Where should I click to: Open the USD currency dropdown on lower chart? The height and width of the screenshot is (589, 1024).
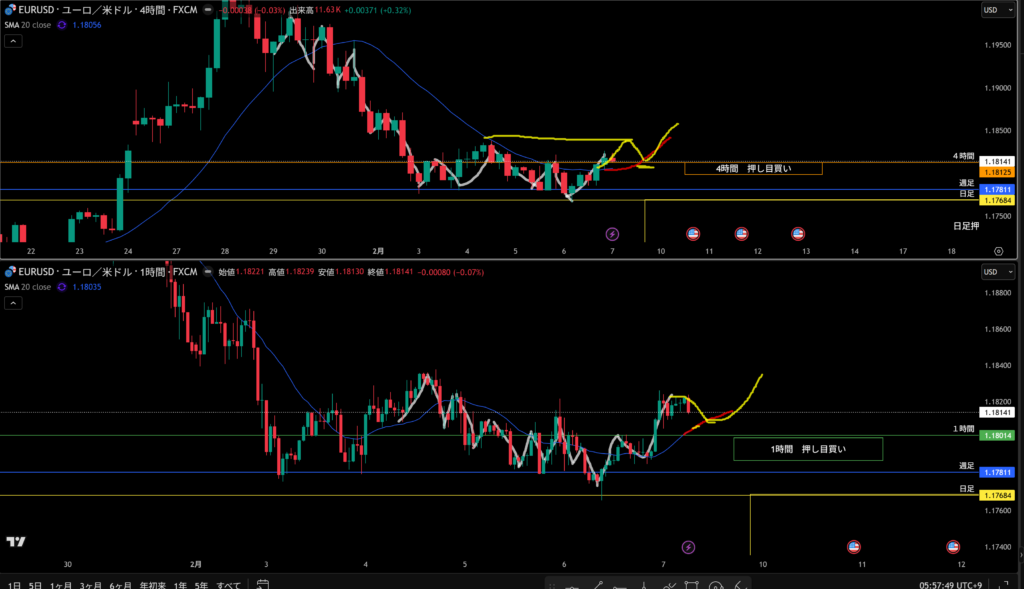tap(994, 272)
